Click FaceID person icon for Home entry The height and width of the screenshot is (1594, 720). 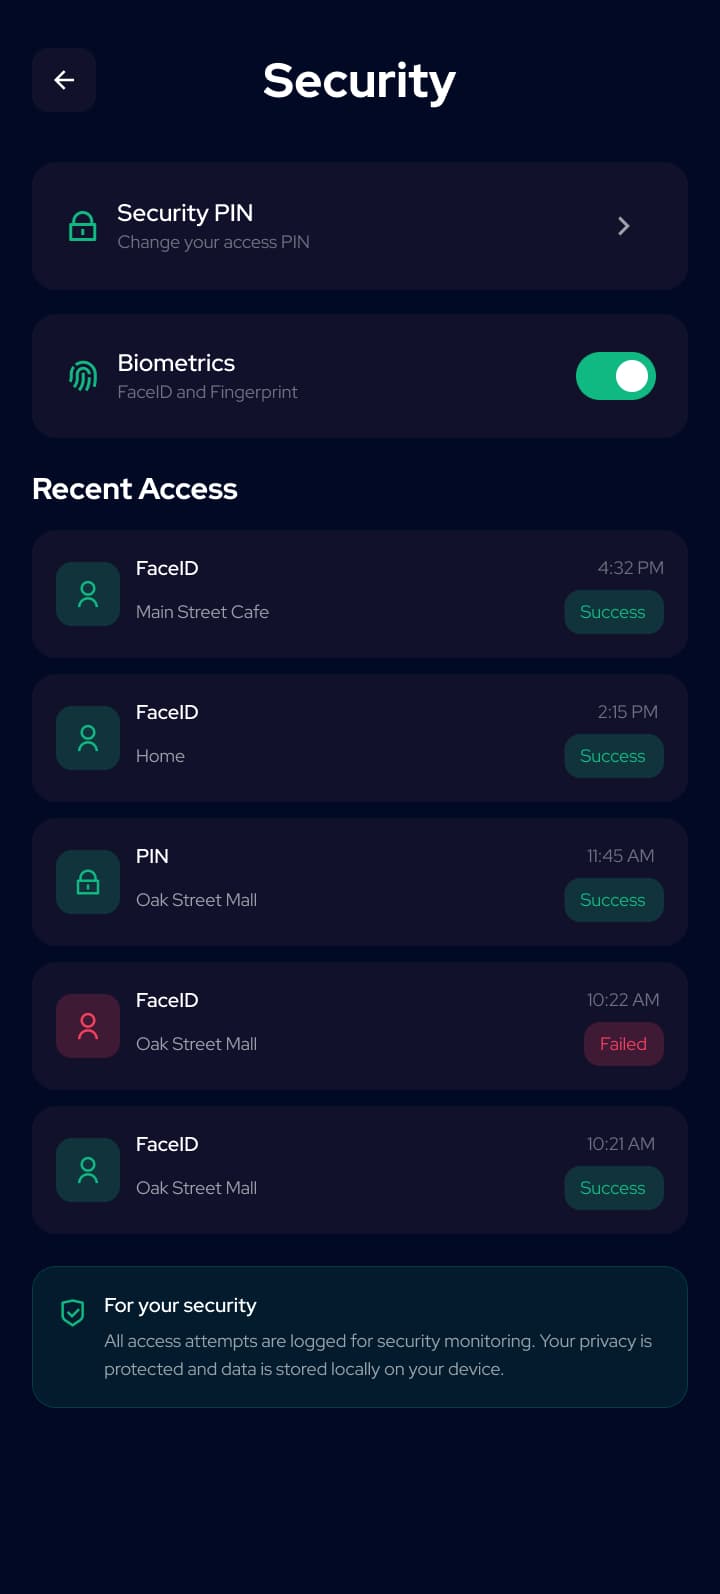click(x=88, y=738)
